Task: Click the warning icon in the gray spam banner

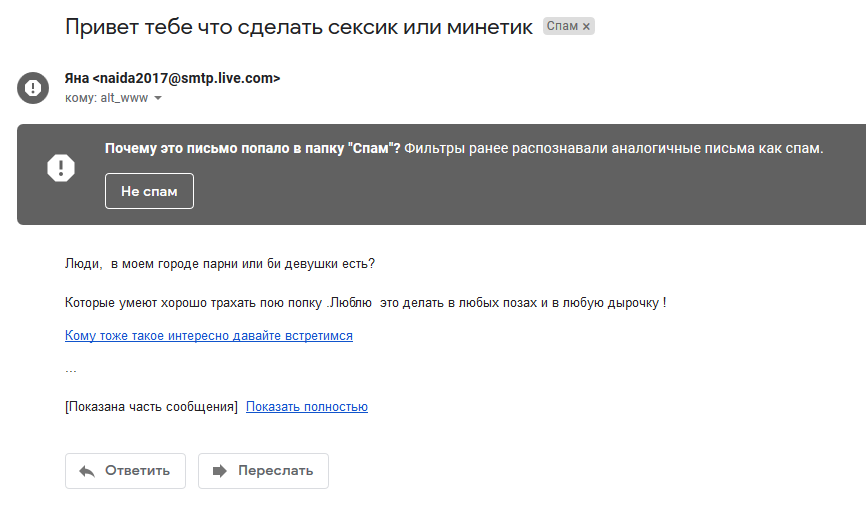Action: pyautogui.click(x=61, y=167)
